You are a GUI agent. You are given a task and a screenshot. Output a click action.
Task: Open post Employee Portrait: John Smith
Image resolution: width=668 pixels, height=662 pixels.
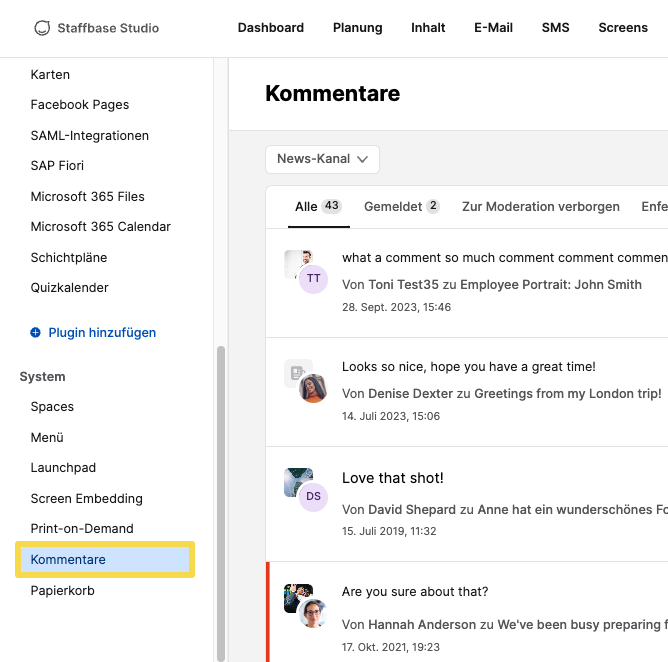[x=550, y=285]
